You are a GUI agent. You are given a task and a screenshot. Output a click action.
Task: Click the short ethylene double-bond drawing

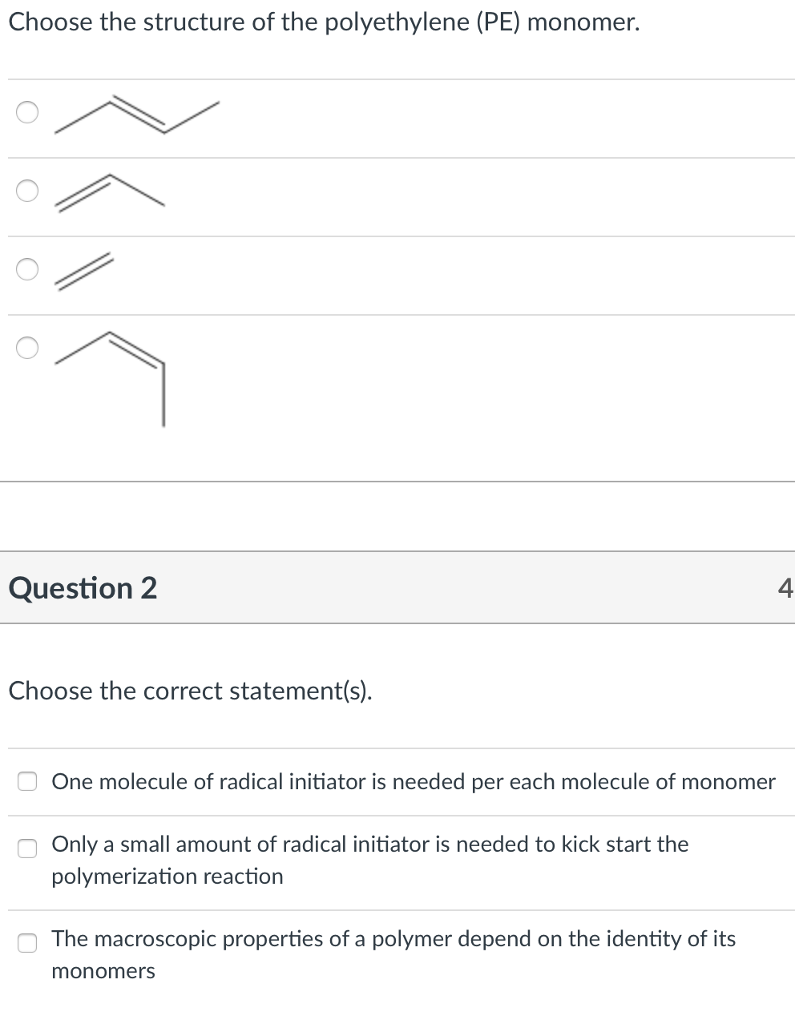(x=84, y=271)
